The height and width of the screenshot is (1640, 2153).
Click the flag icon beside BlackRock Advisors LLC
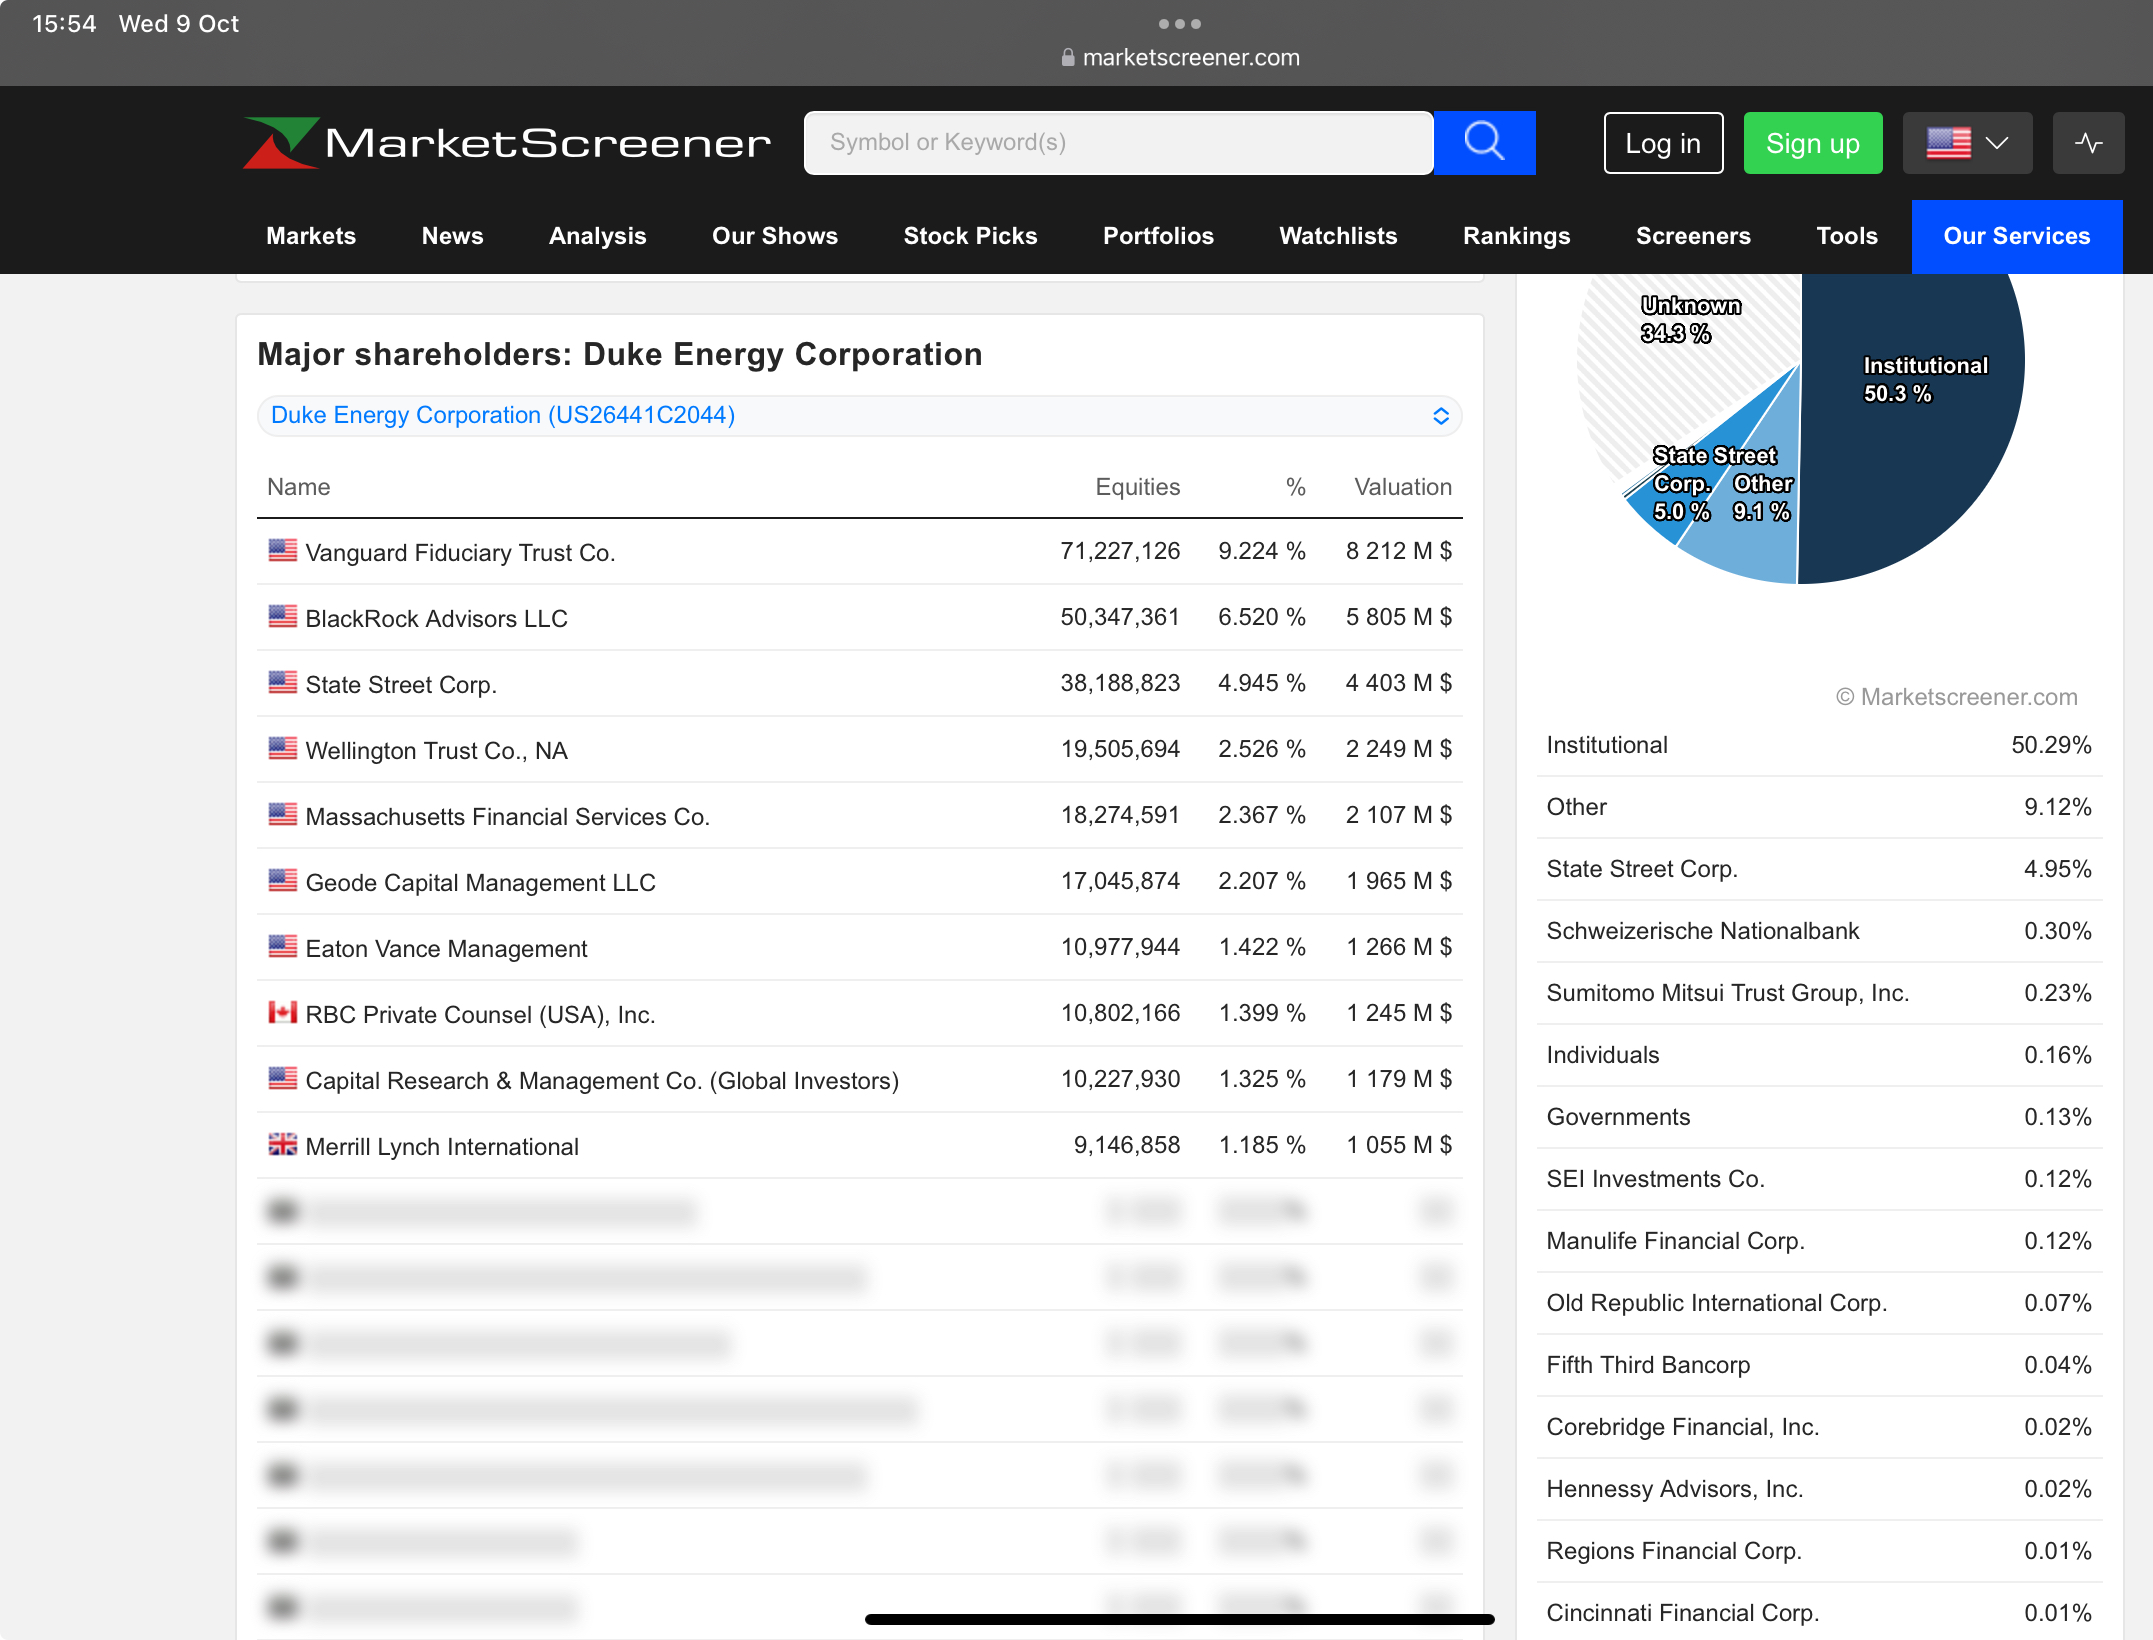pyautogui.click(x=283, y=616)
